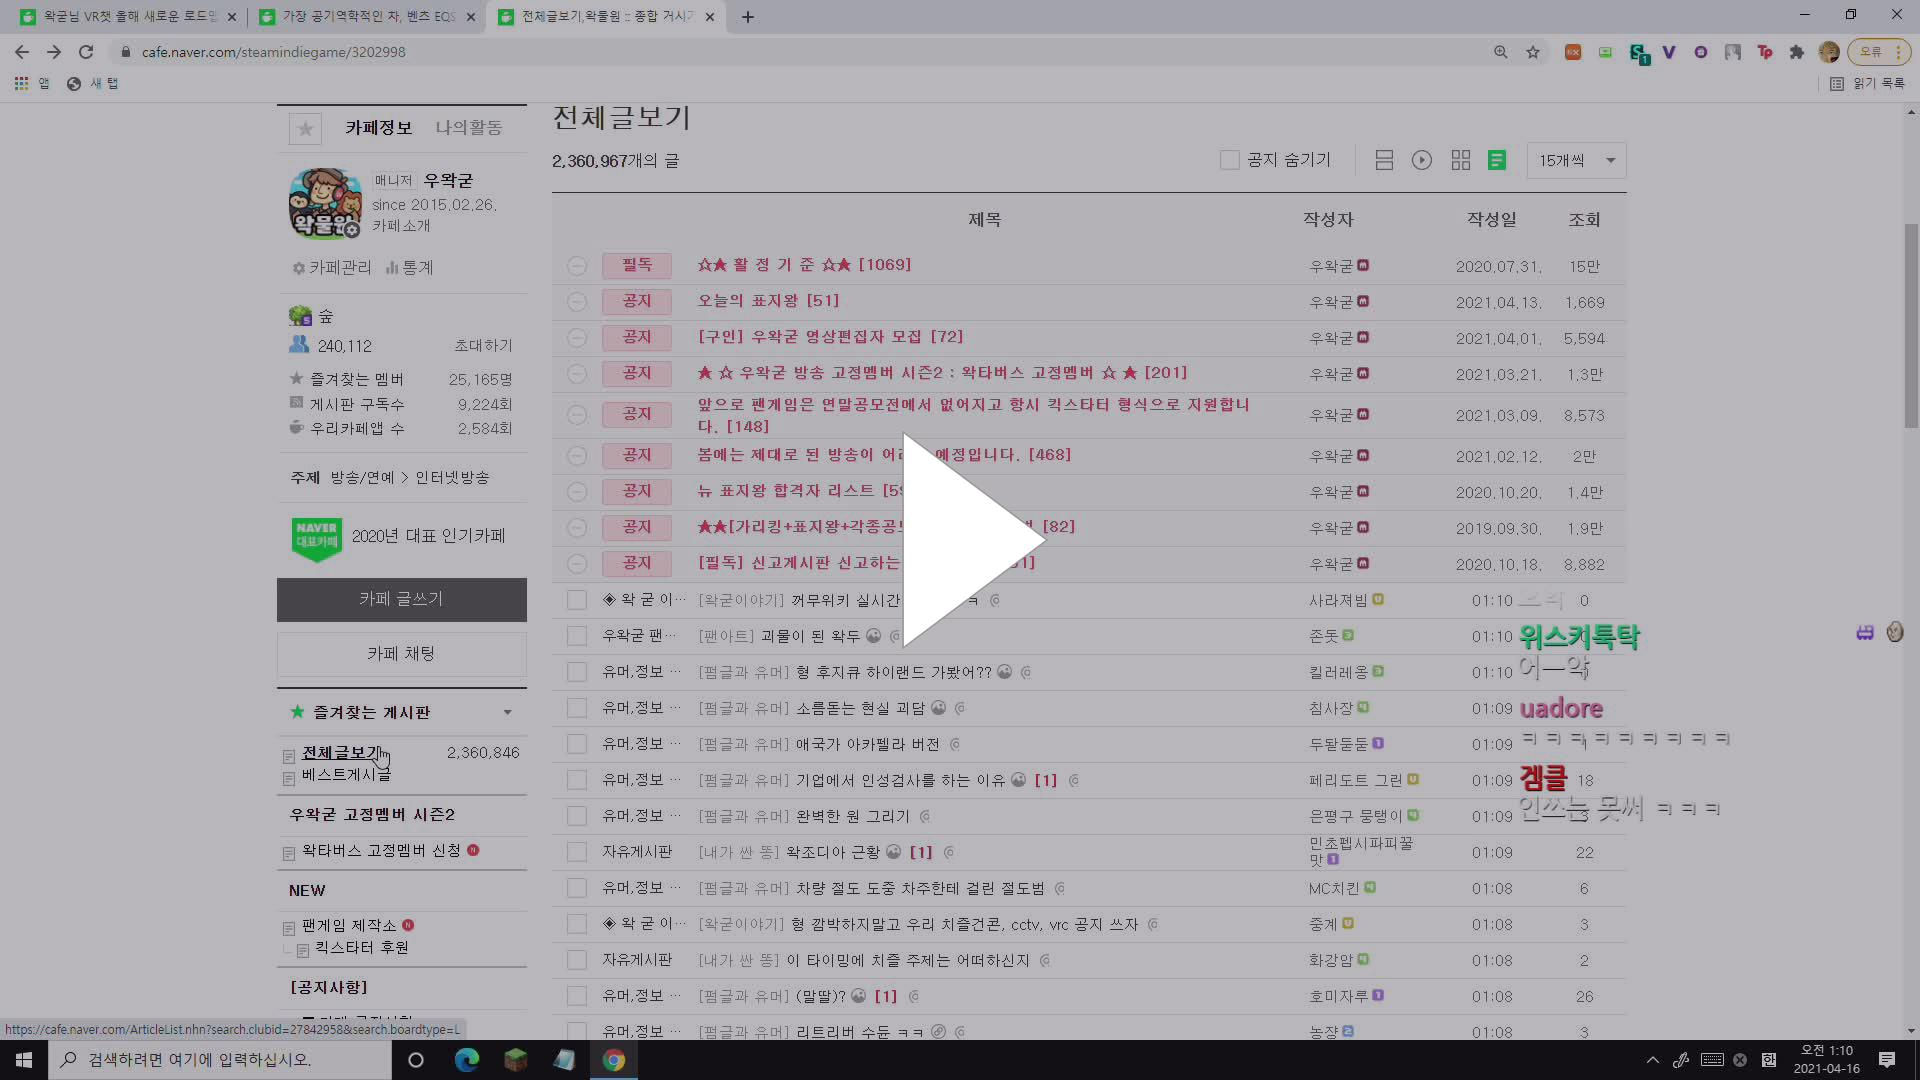Open the new tab plus button
This screenshot has width=1920, height=1080.
pyautogui.click(x=748, y=17)
